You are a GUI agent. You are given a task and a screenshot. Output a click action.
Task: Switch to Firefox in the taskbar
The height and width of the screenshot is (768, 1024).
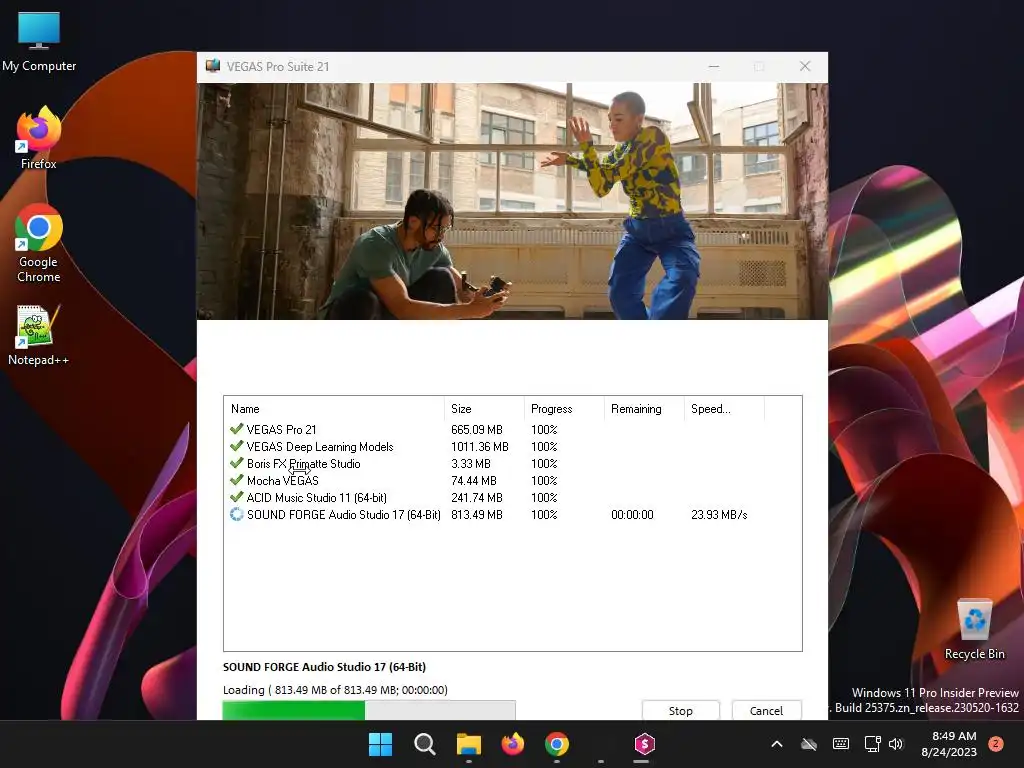pyautogui.click(x=513, y=744)
